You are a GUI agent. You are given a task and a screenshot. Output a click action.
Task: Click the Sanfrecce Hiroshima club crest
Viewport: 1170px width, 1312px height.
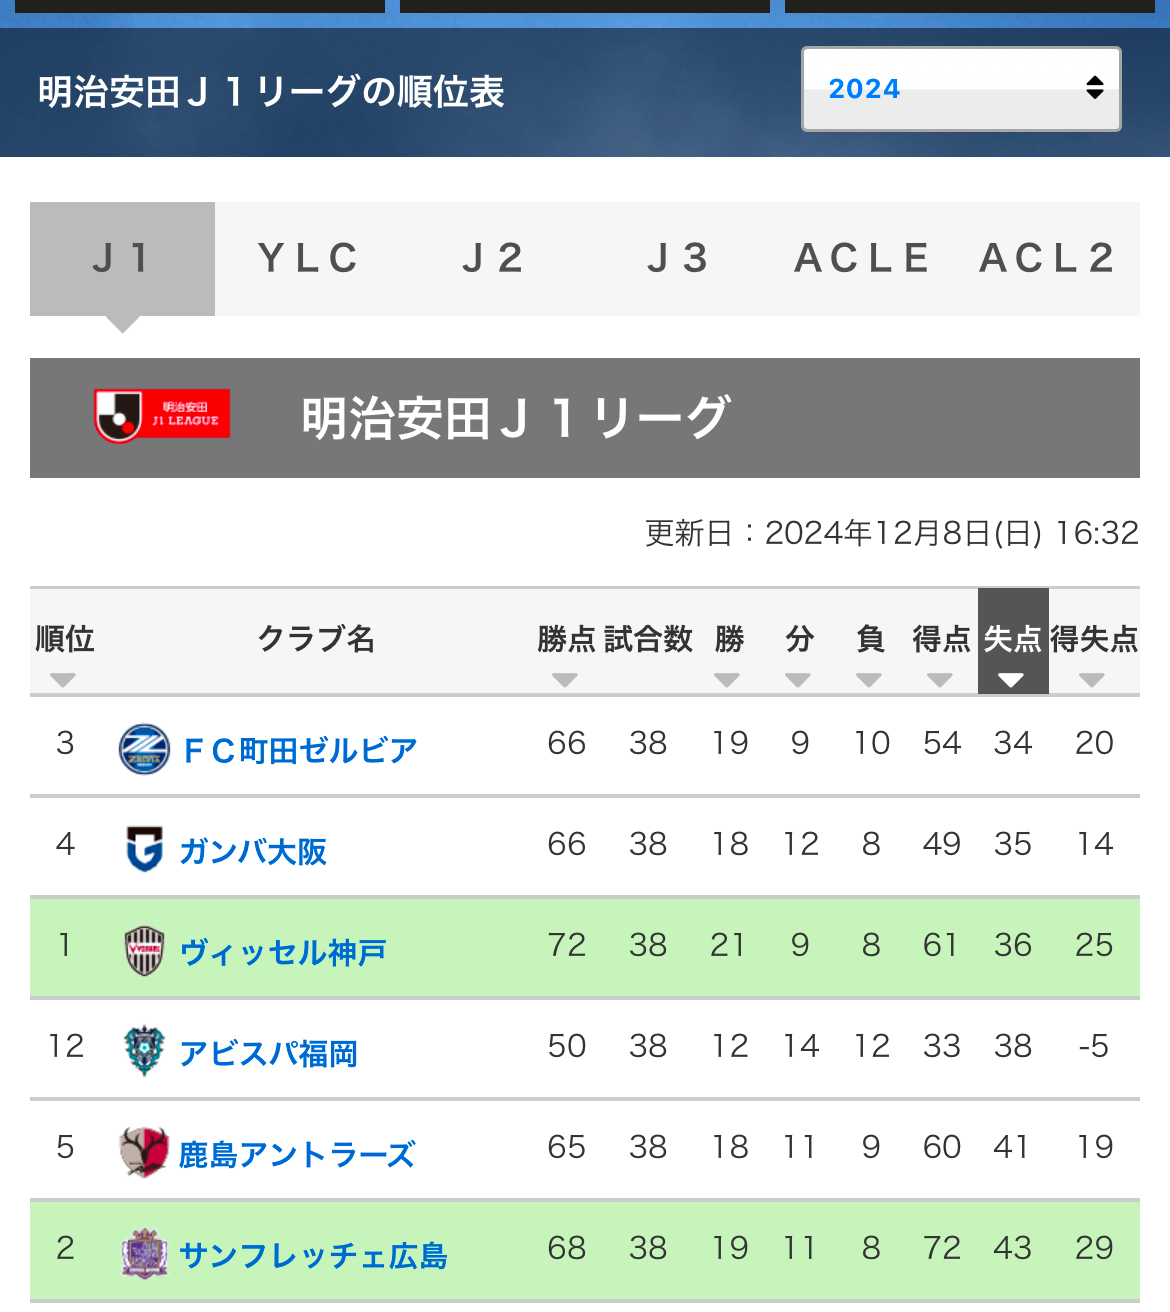pos(144,1253)
